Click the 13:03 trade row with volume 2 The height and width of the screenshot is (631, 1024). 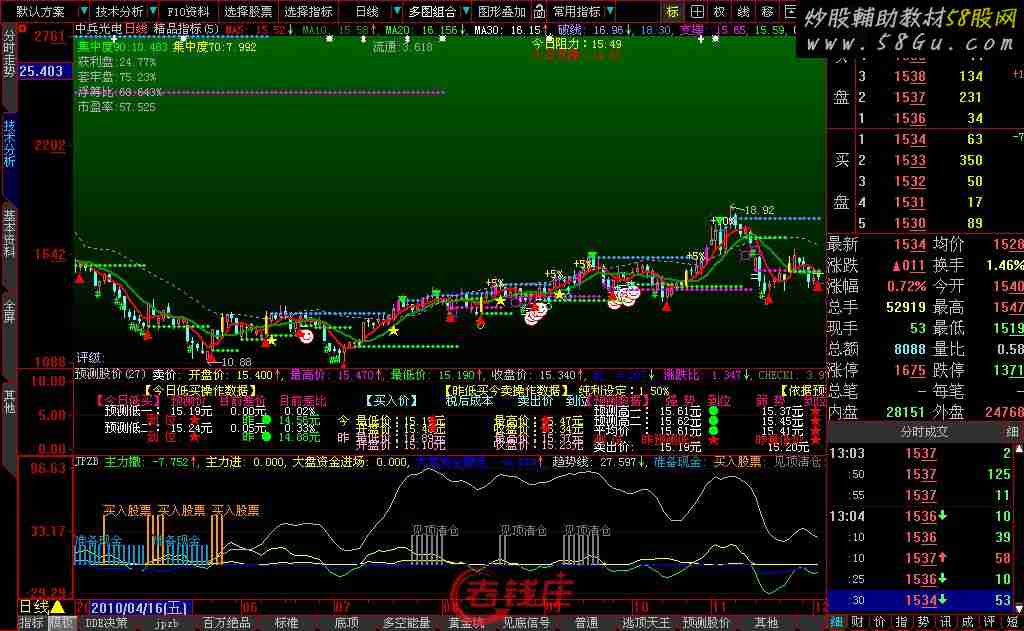(x=923, y=453)
